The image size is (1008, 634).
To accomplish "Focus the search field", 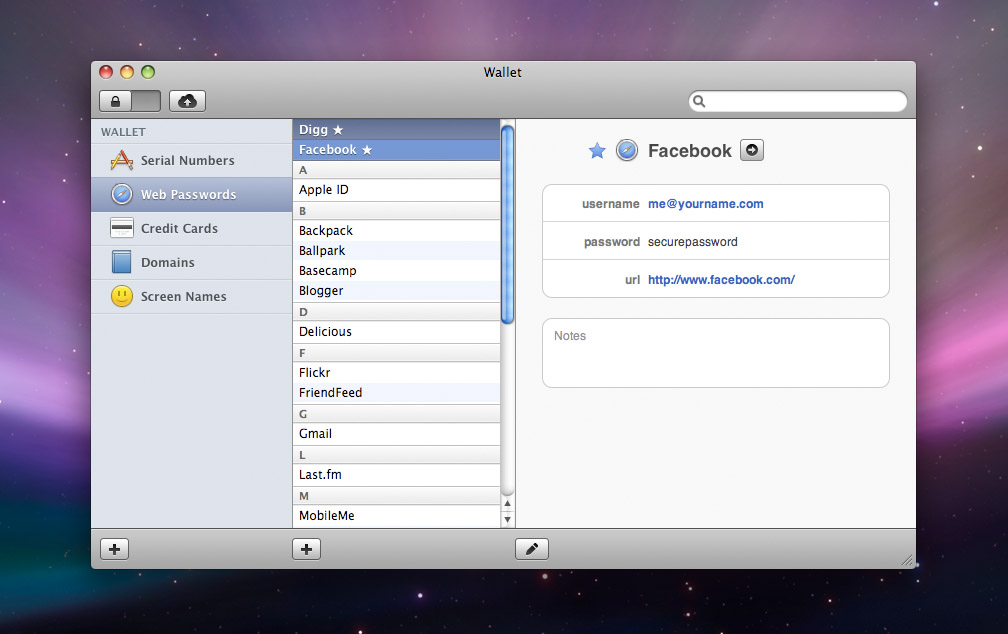I will tap(798, 101).
